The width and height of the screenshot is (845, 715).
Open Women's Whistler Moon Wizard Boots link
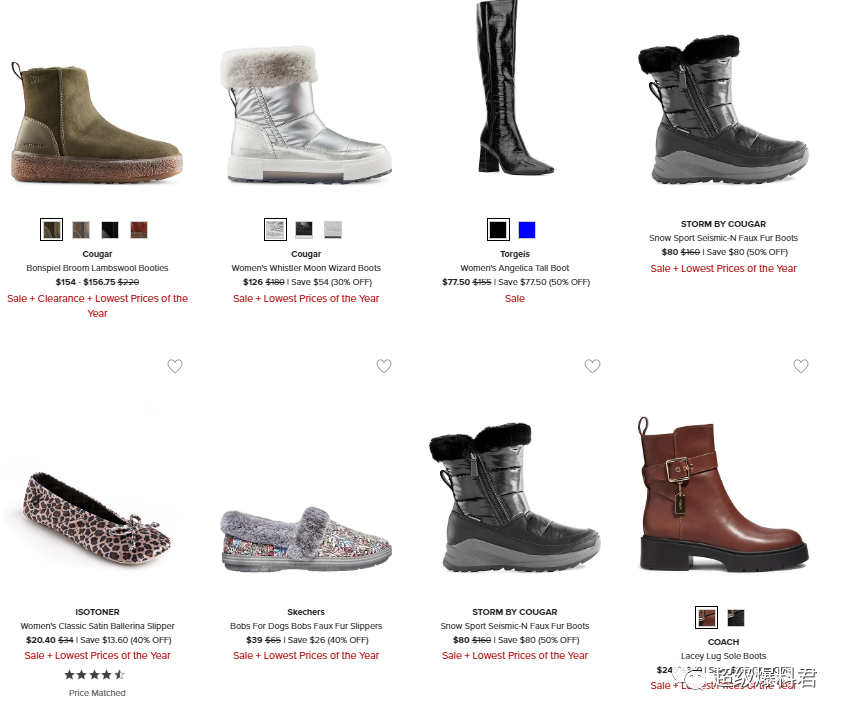(x=306, y=268)
